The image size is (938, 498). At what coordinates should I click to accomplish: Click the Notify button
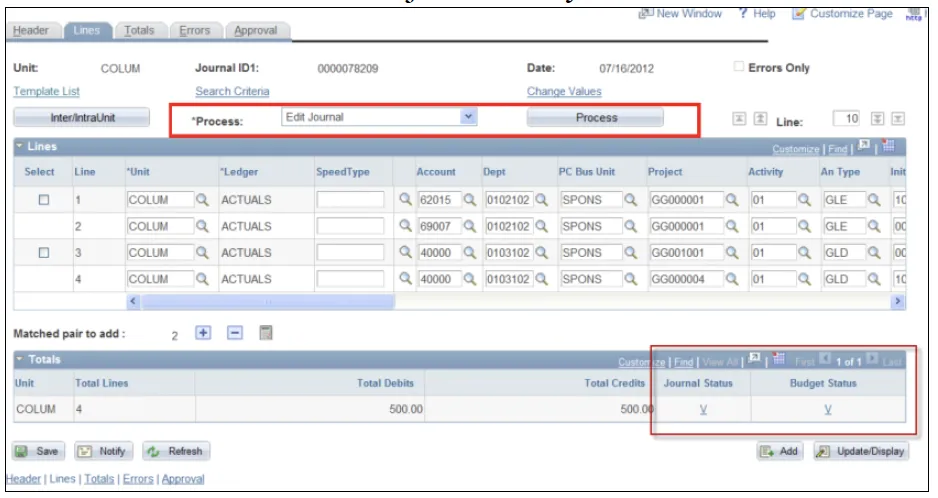tap(103, 451)
